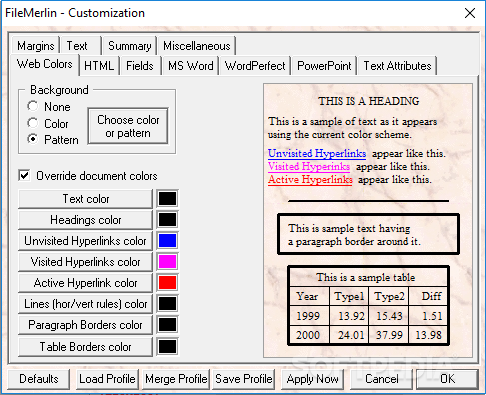486x395 pixels.
Task: Pick the Table Borders color swatch
Action: 167,347
